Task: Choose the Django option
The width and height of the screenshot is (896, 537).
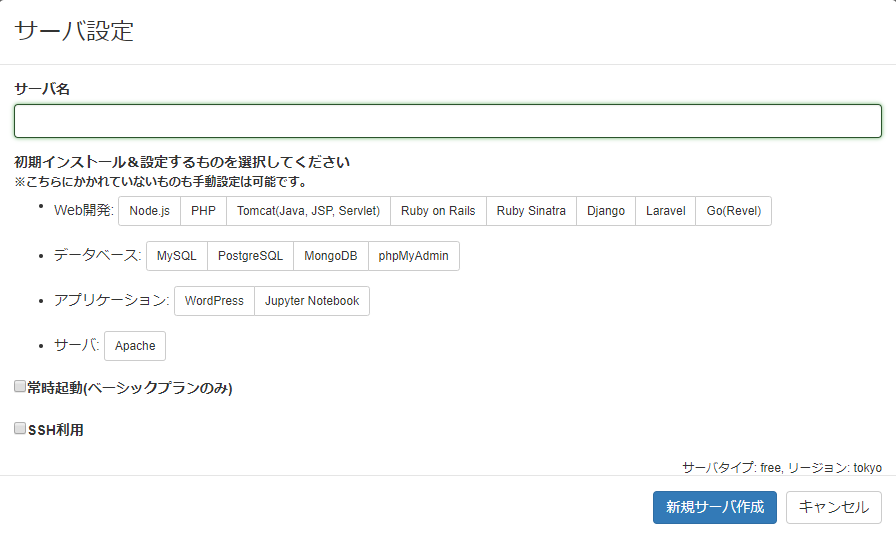Action: [606, 211]
